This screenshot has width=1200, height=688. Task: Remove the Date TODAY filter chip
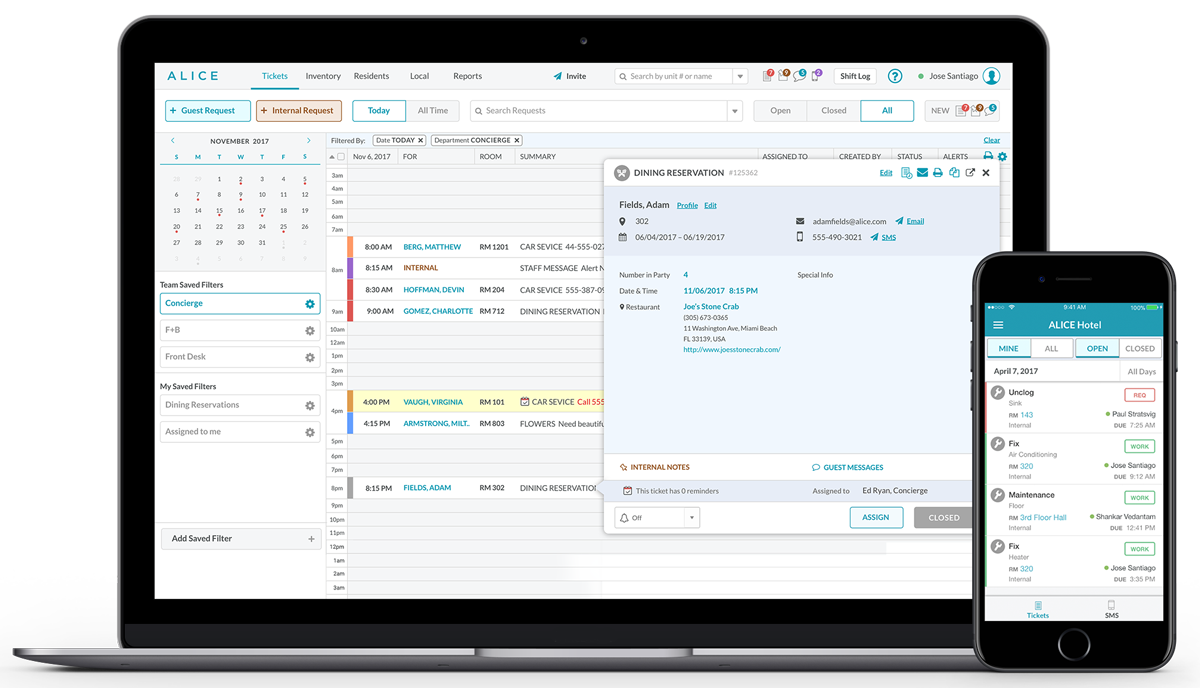tap(421, 141)
